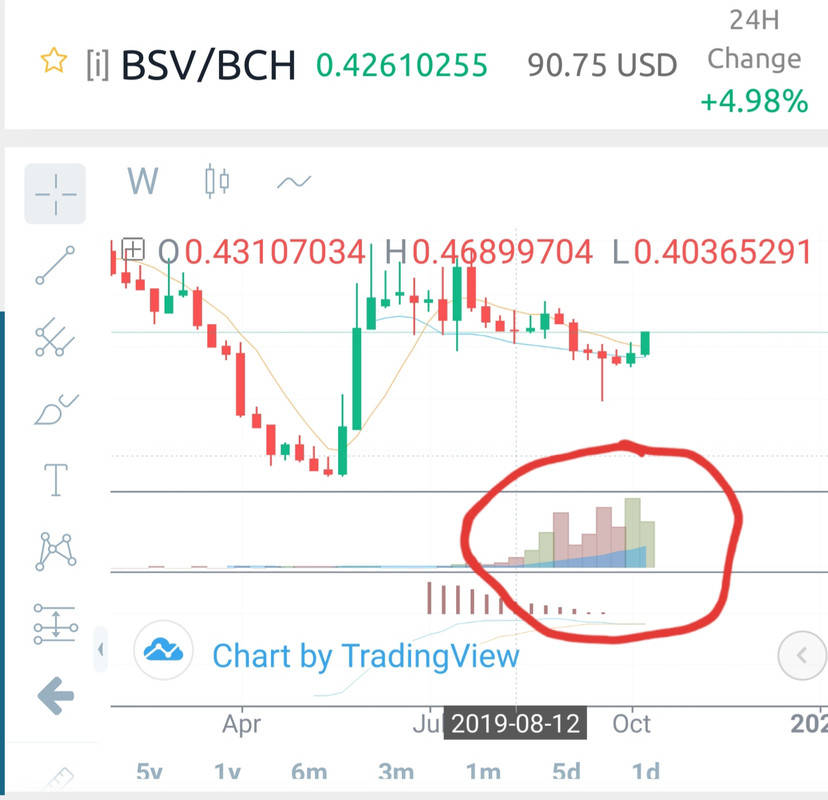Select the XABCD pattern tool

(x=55, y=552)
